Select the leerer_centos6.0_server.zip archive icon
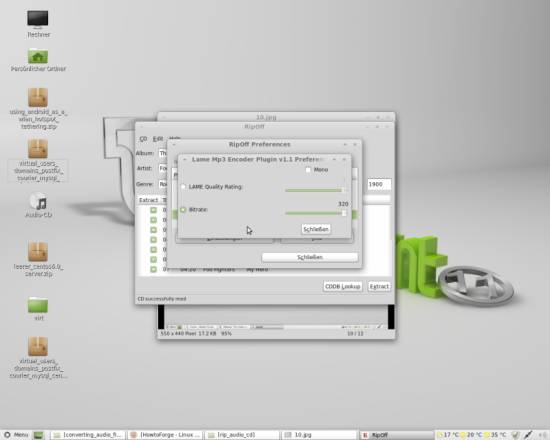This screenshot has width=550, height=440. [38, 251]
